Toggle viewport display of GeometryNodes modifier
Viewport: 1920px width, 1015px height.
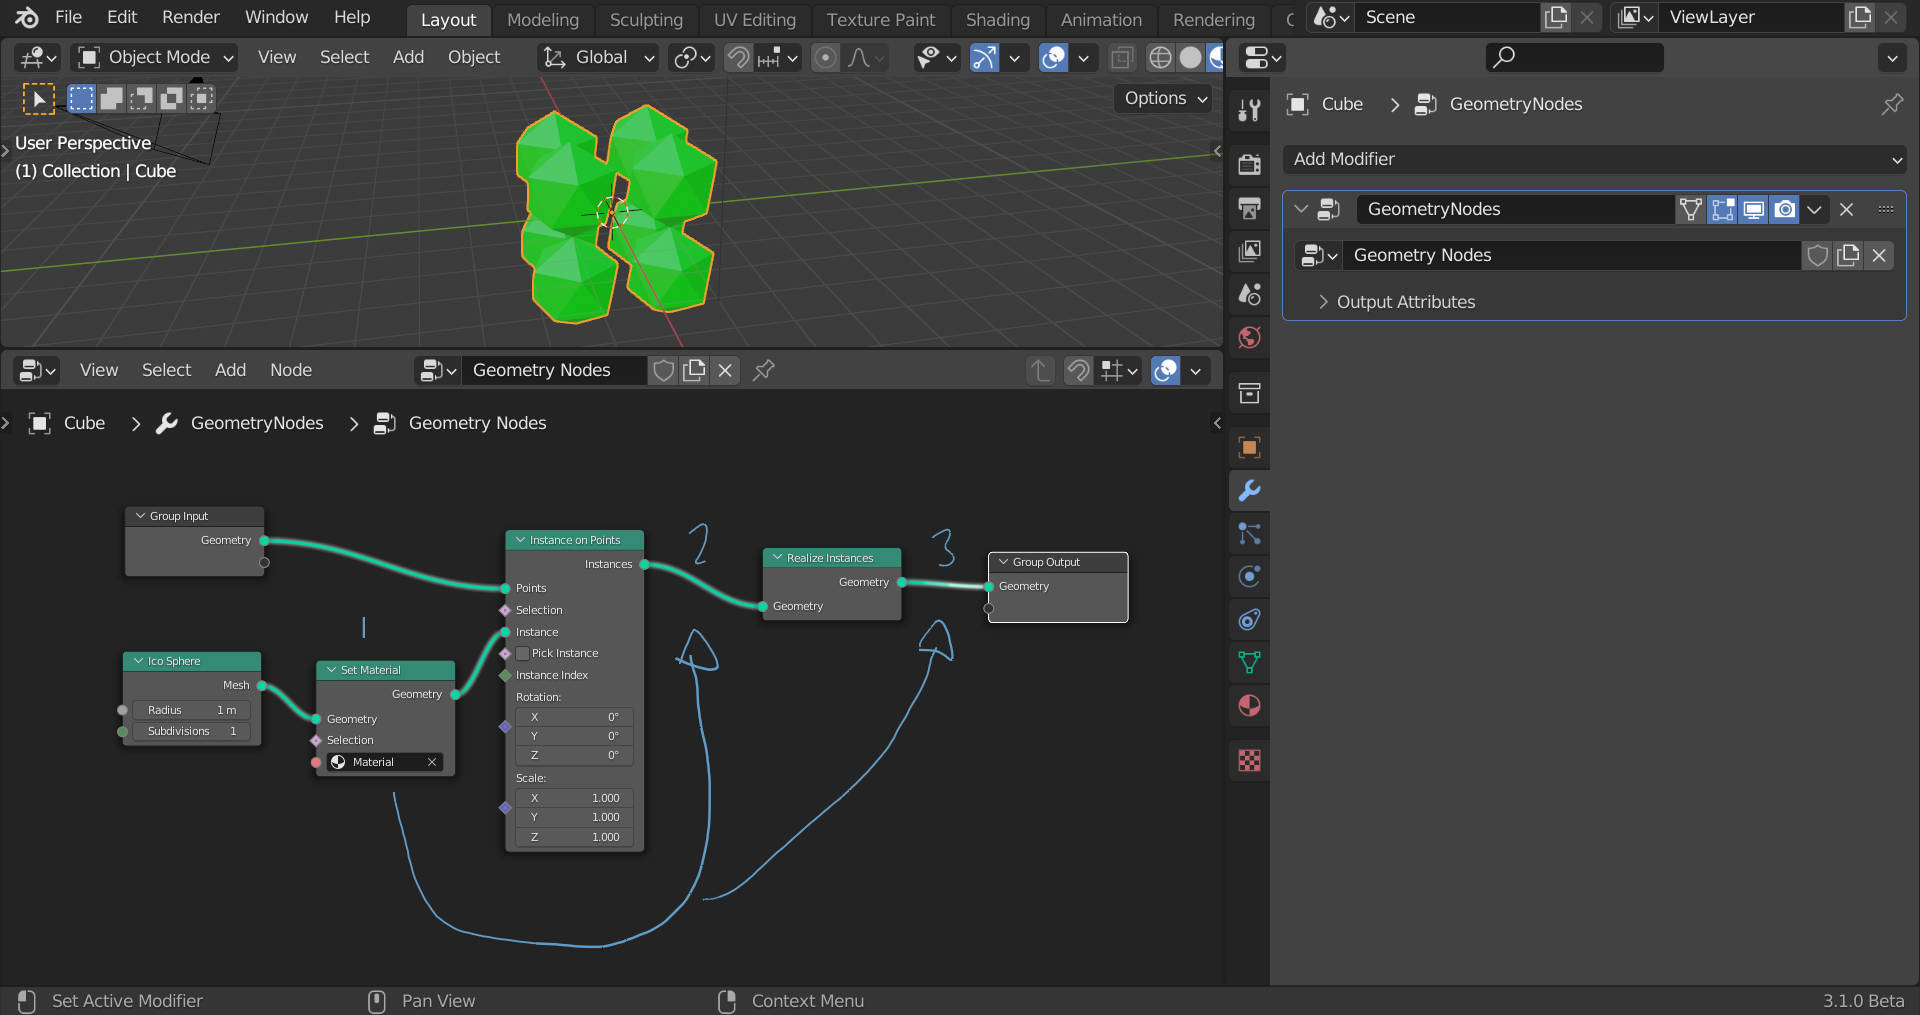point(1753,209)
